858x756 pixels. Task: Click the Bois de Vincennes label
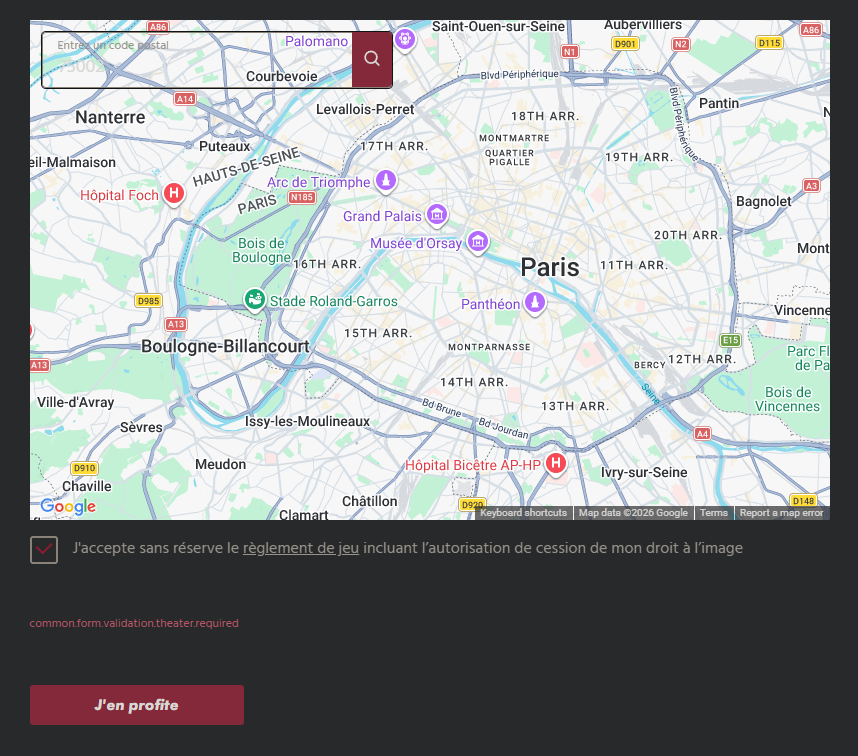coord(787,399)
